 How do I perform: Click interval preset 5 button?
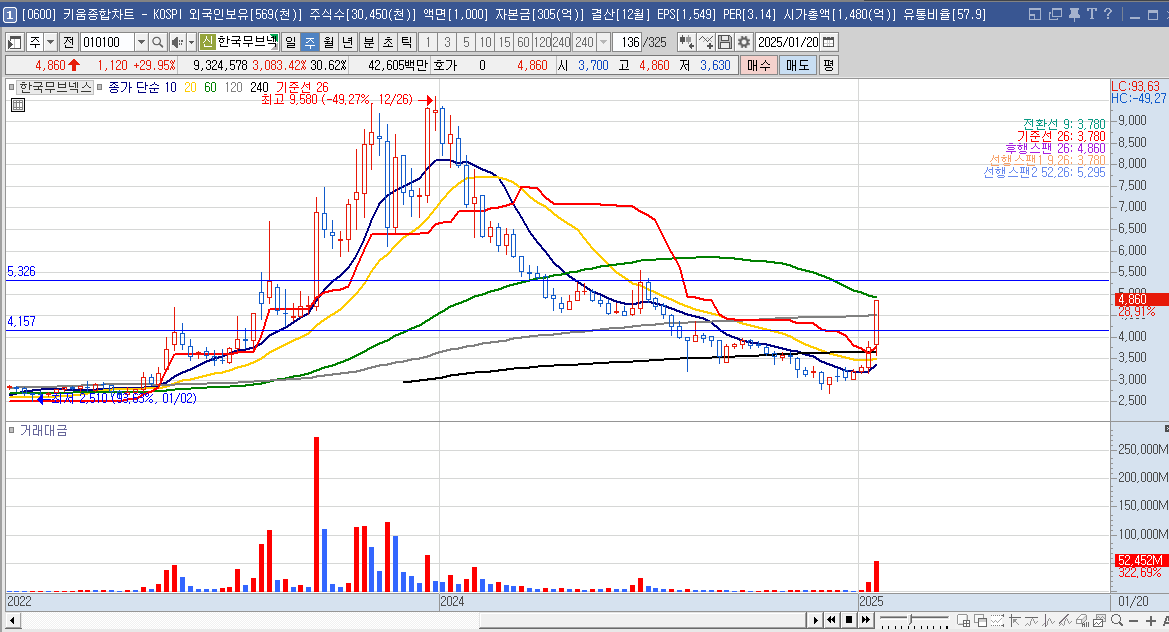[x=467, y=42]
